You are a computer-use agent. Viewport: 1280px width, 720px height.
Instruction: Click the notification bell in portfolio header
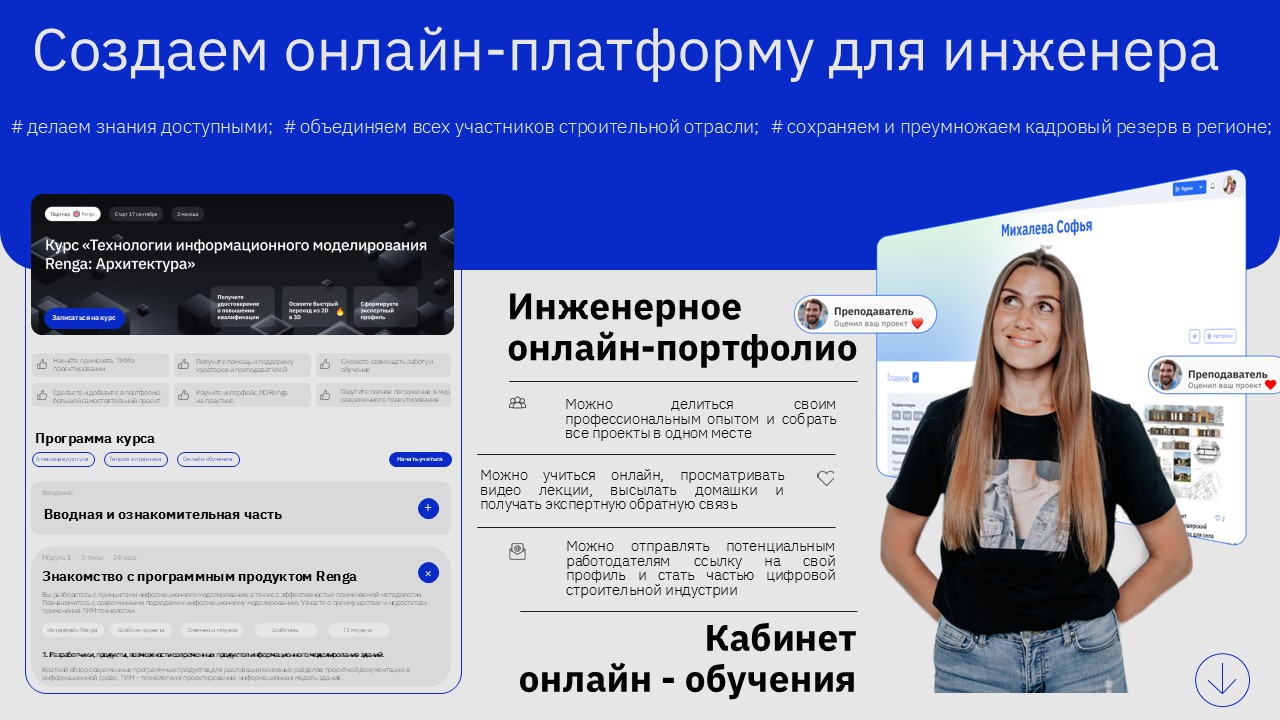click(x=1212, y=186)
